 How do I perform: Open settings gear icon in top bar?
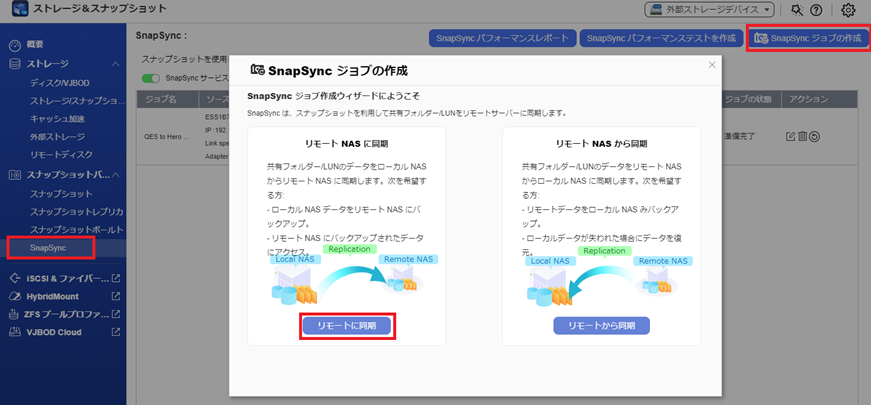coord(848,10)
